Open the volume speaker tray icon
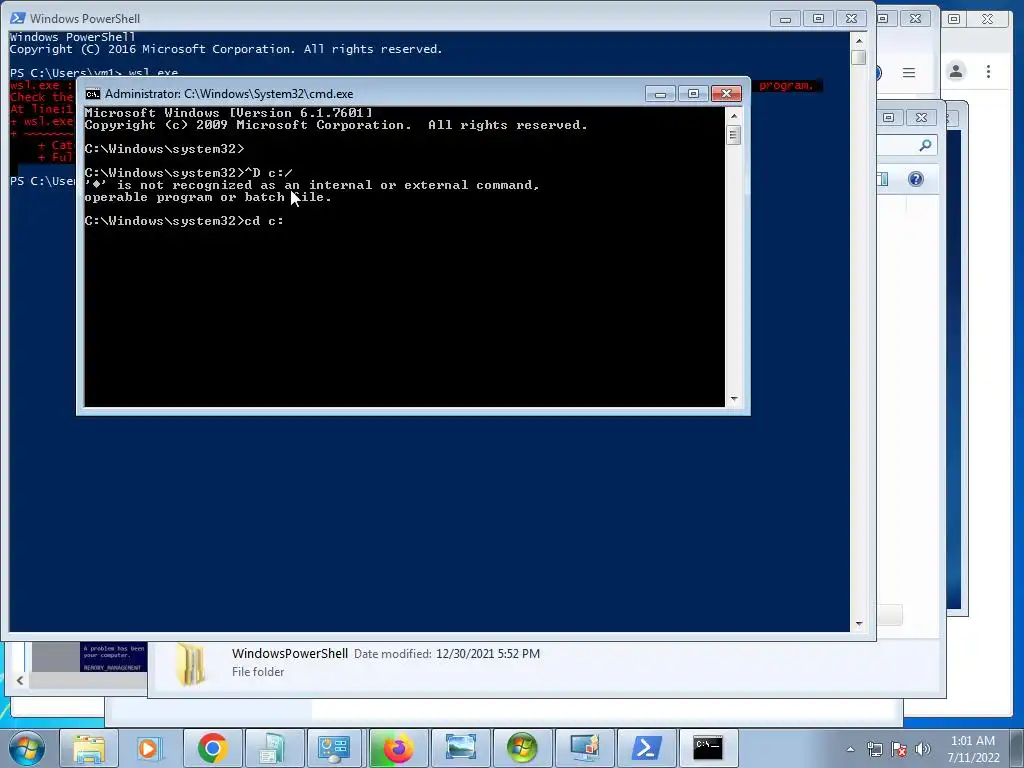Image resolution: width=1024 pixels, height=768 pixels. pyautogui.click(x=923, y=749)
